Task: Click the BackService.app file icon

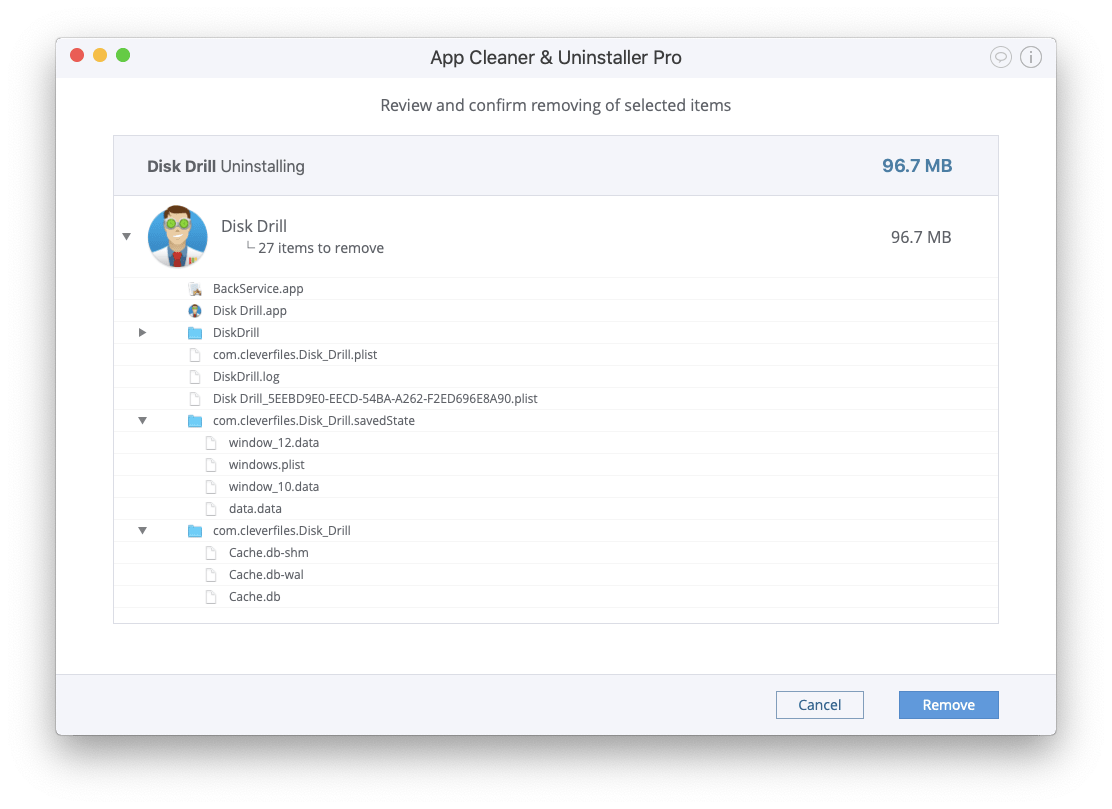Action: [195, 289]
